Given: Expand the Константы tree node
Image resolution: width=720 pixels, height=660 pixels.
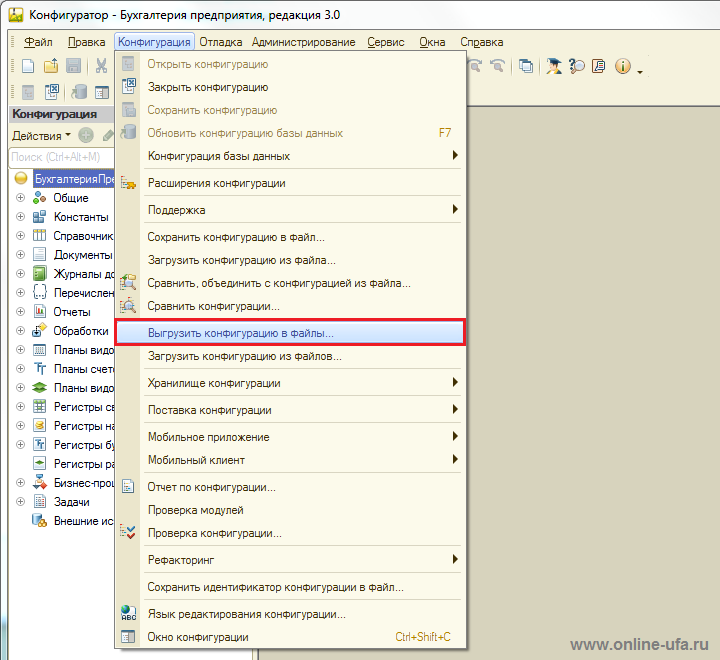Looking at the screenshot, I should pos(20,217).
